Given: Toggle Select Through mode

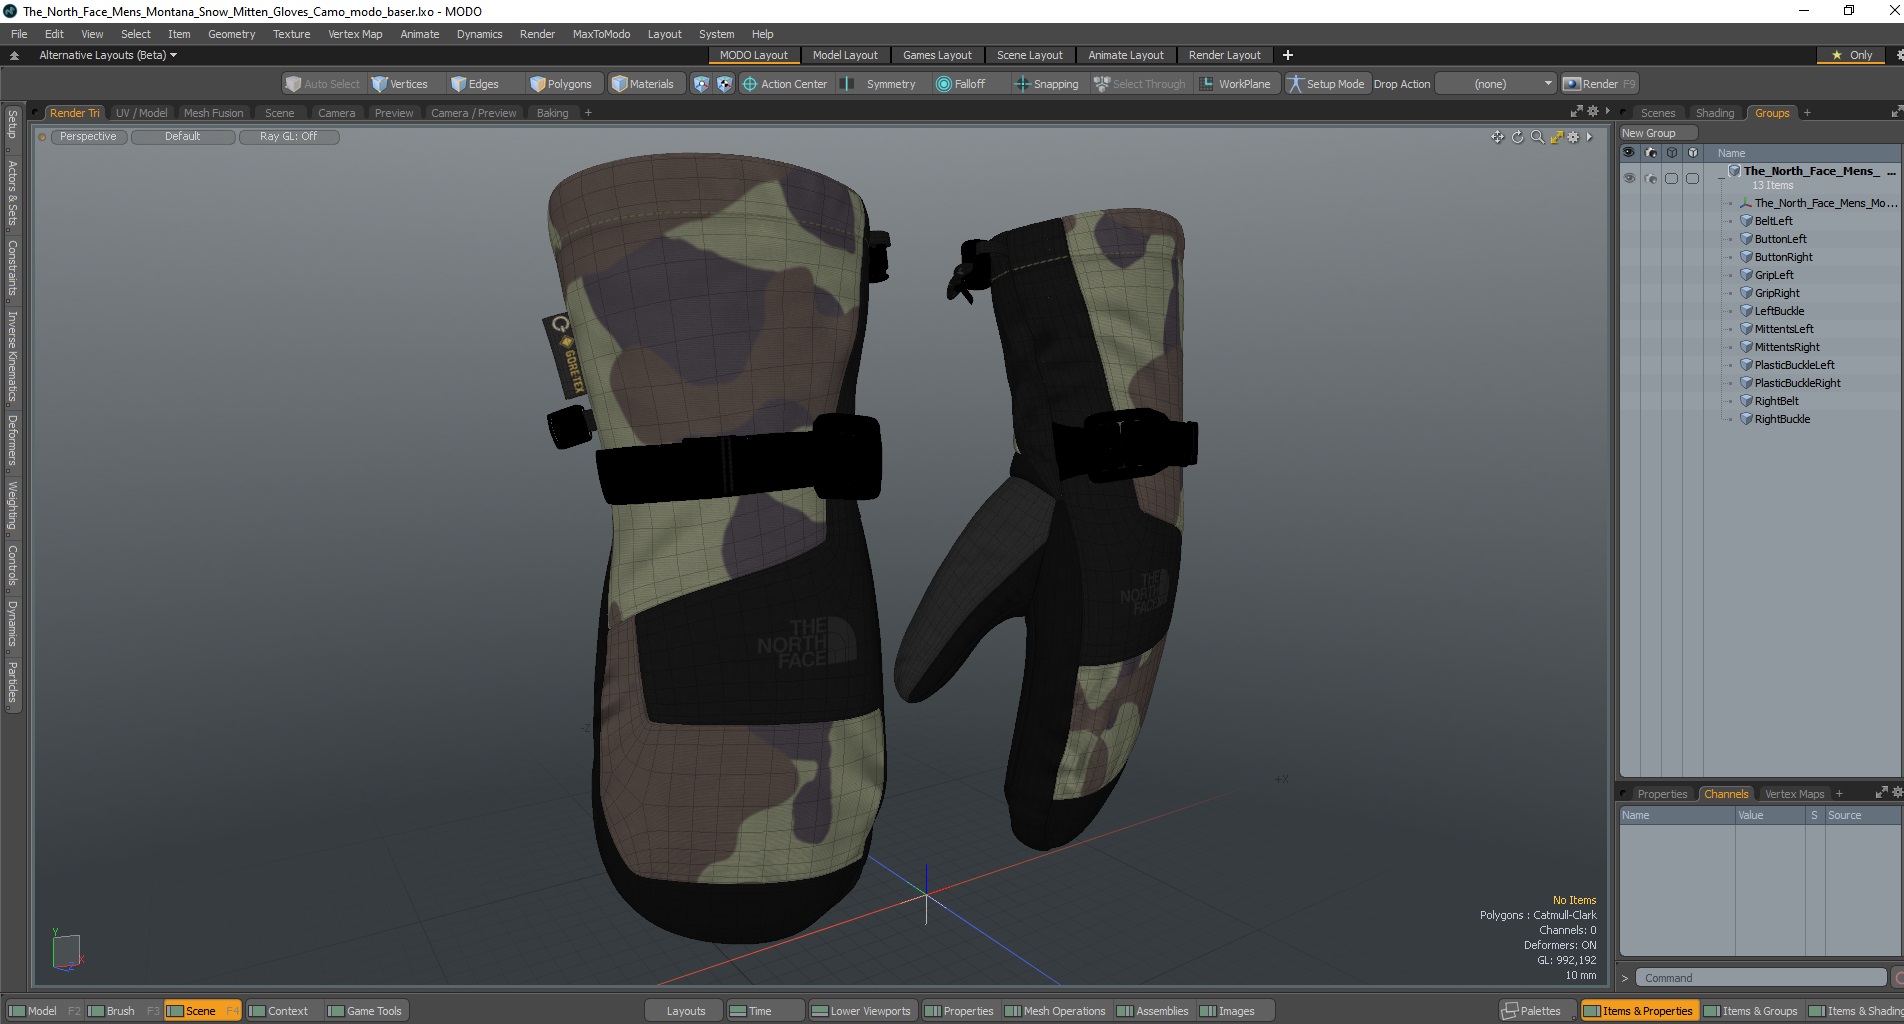Looking at the screenshot, I should 1140,84.
